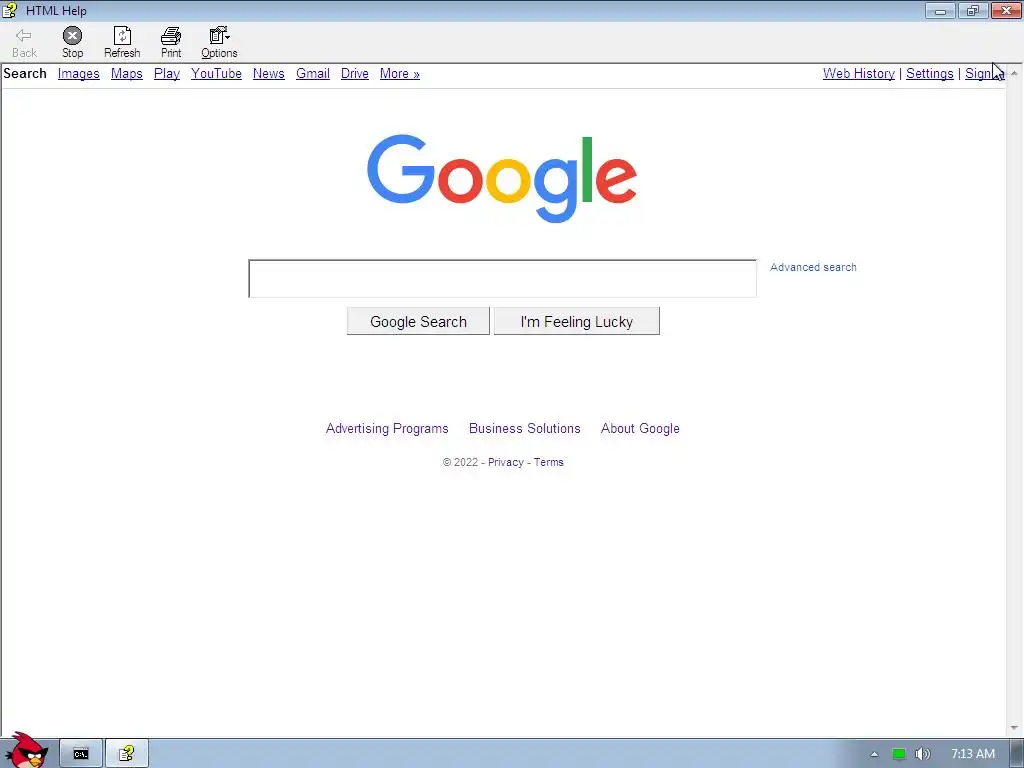Click the vertical scrollbar up arrow

[1014, 73]
